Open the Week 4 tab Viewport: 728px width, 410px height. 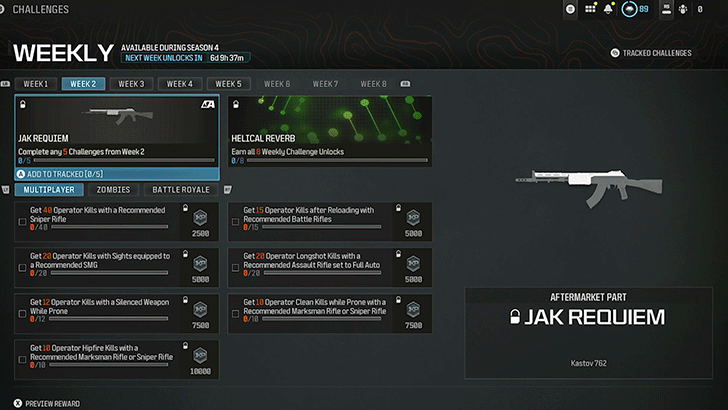(180, 84)
